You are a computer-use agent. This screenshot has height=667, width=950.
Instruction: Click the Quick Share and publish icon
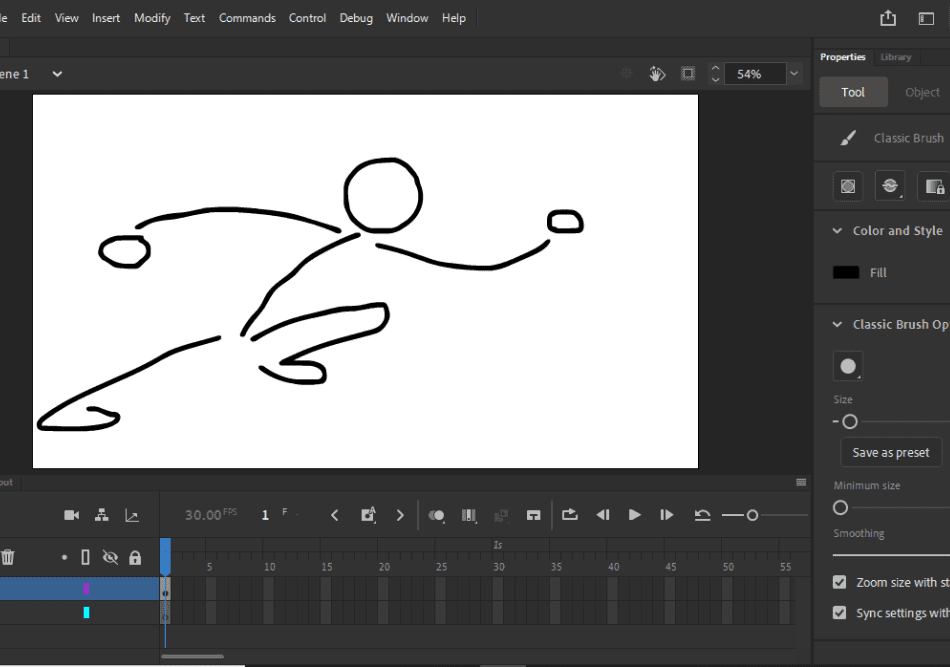[x=888, y=18]
